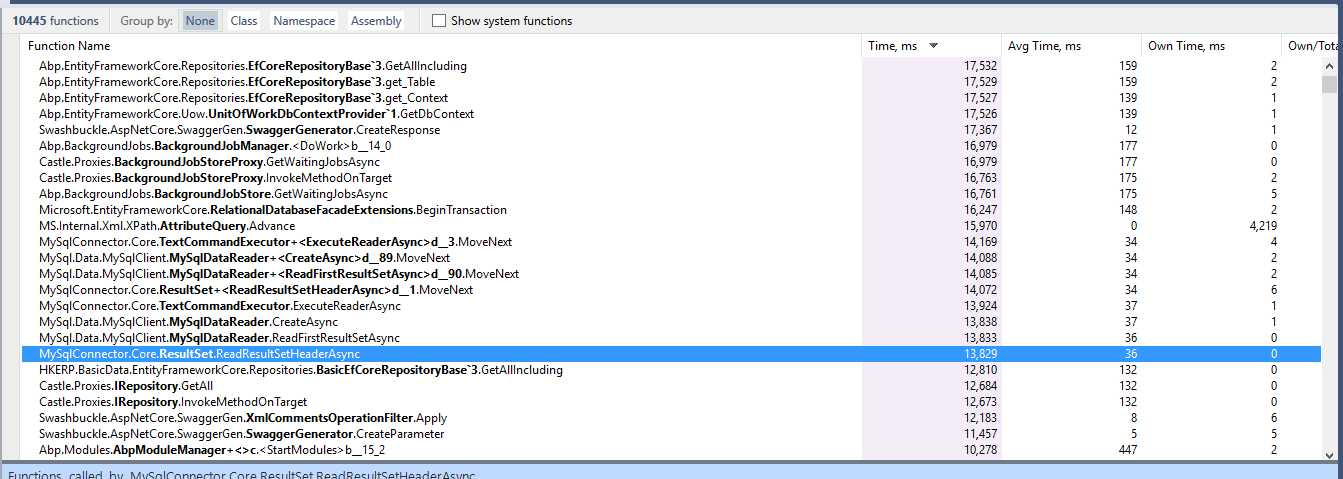Select the SwaggerGenerator.CreateParameter row
This screenshot has height=479, width=1343.
(x=671, y=434)
